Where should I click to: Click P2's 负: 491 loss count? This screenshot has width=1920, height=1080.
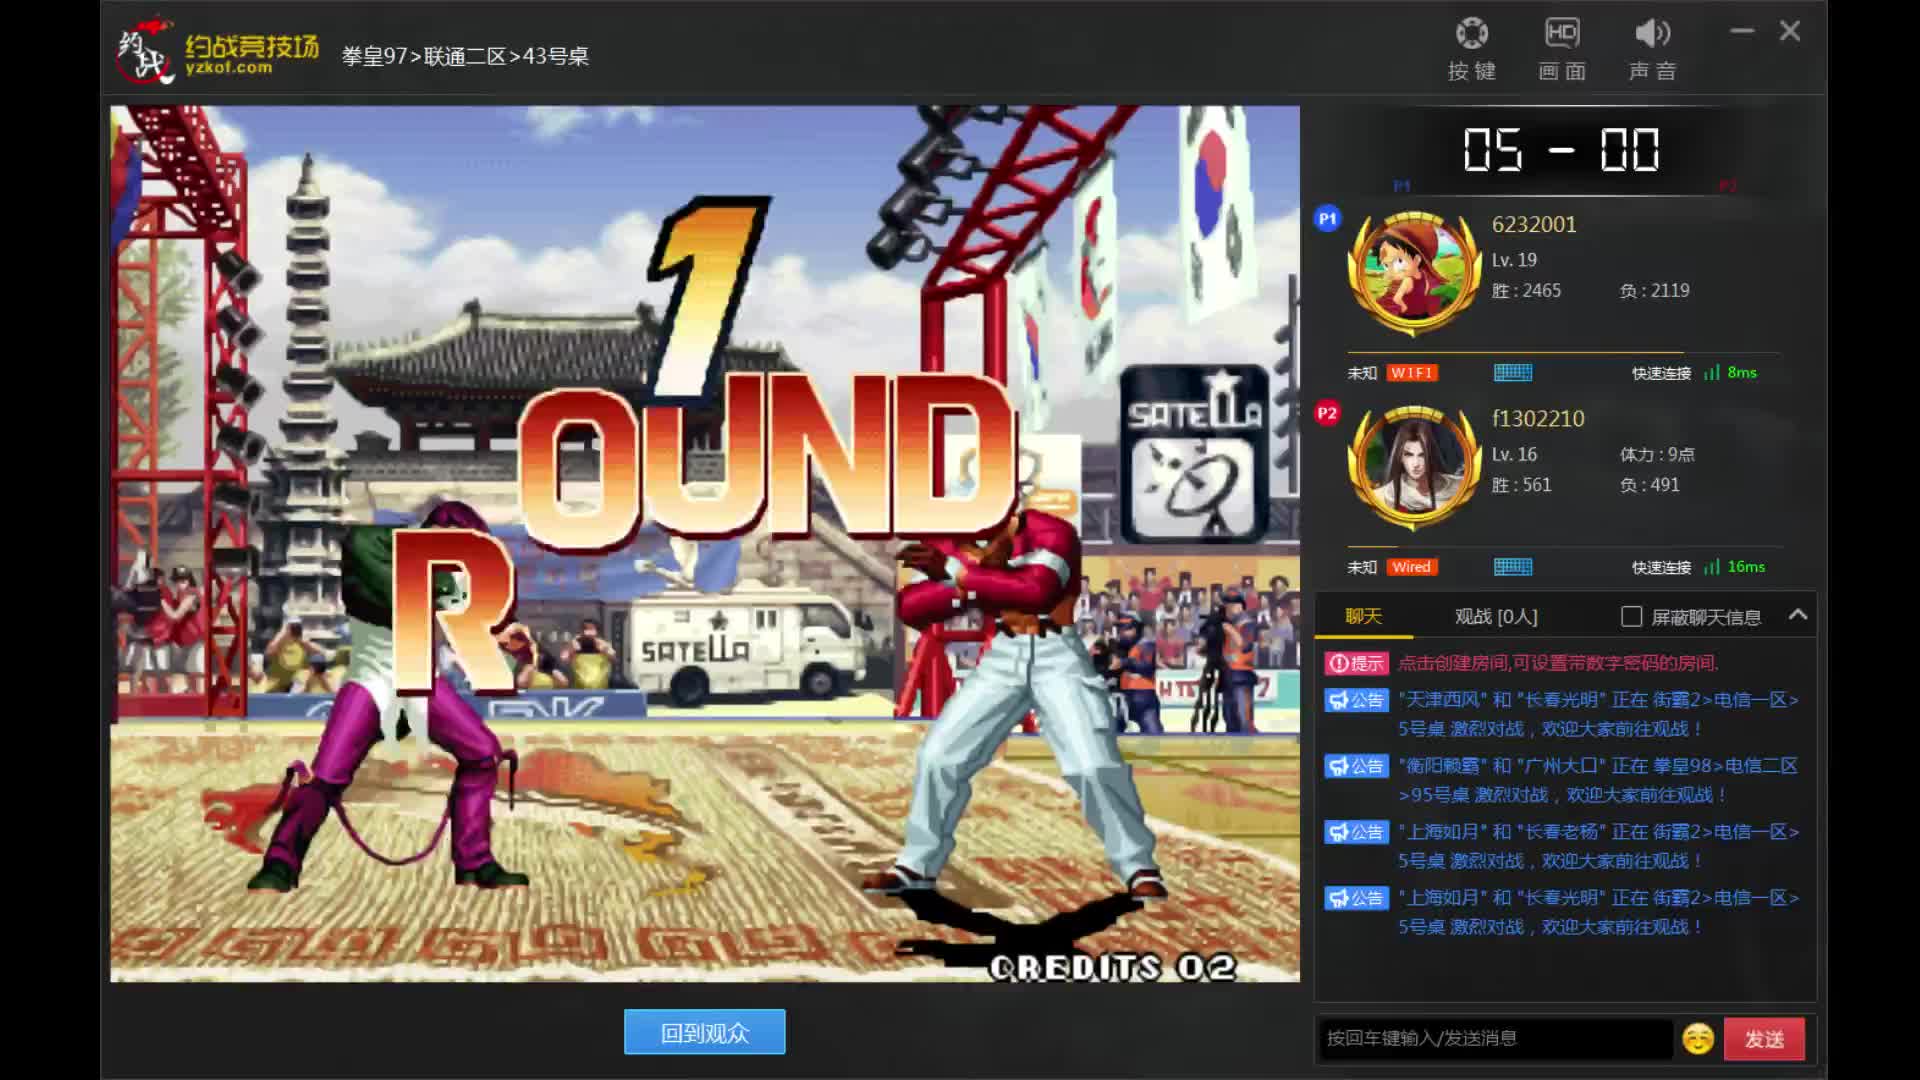pos(1649,484)
